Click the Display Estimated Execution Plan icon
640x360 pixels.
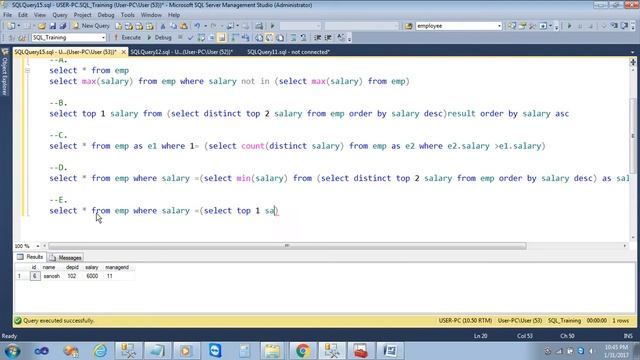click(201, 38)
